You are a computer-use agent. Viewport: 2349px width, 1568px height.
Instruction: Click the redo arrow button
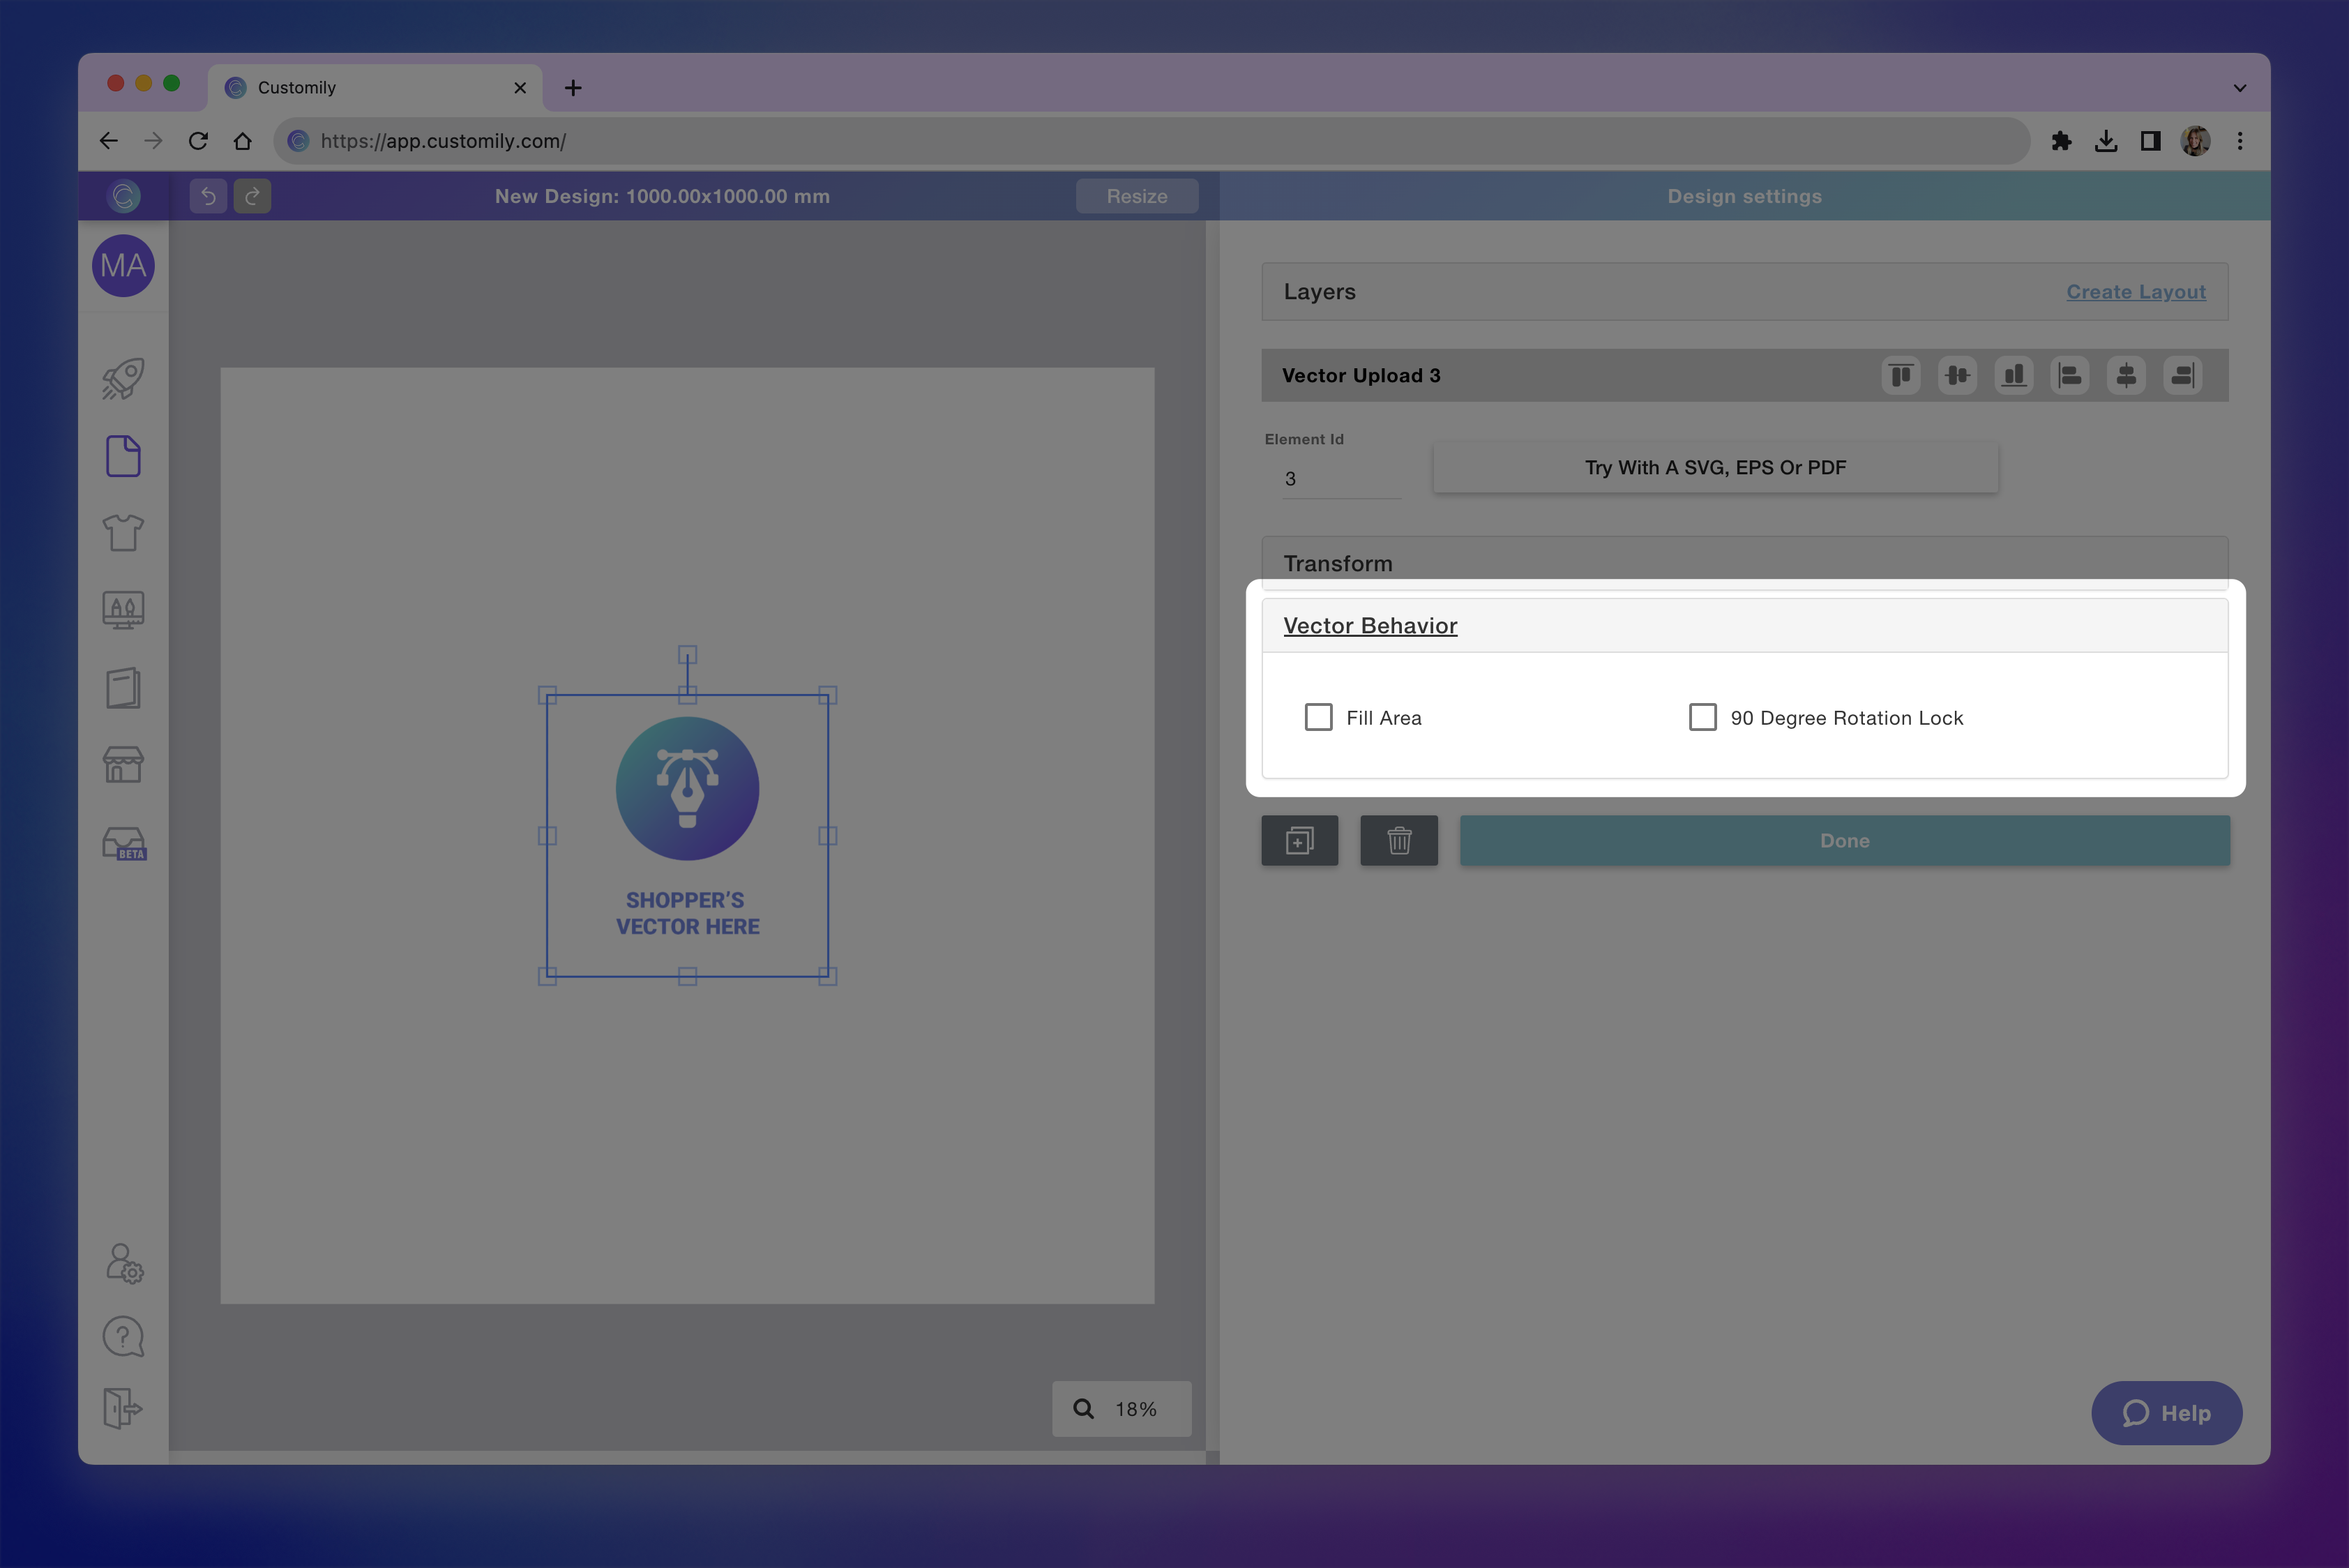tap(252, 196)
